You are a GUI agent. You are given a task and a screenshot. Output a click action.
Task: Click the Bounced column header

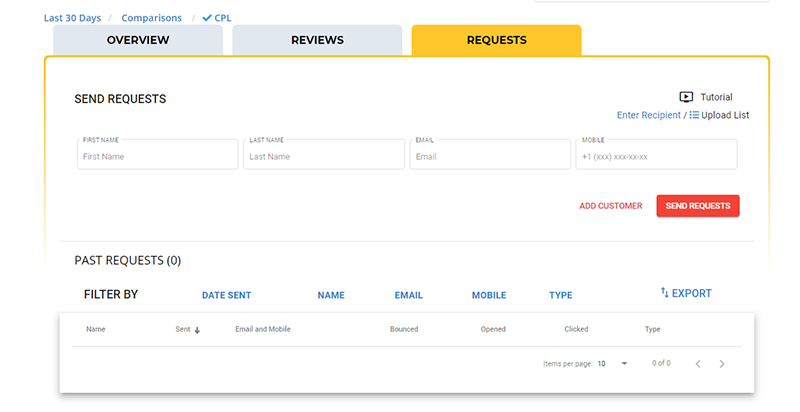(x=404, y=329)
